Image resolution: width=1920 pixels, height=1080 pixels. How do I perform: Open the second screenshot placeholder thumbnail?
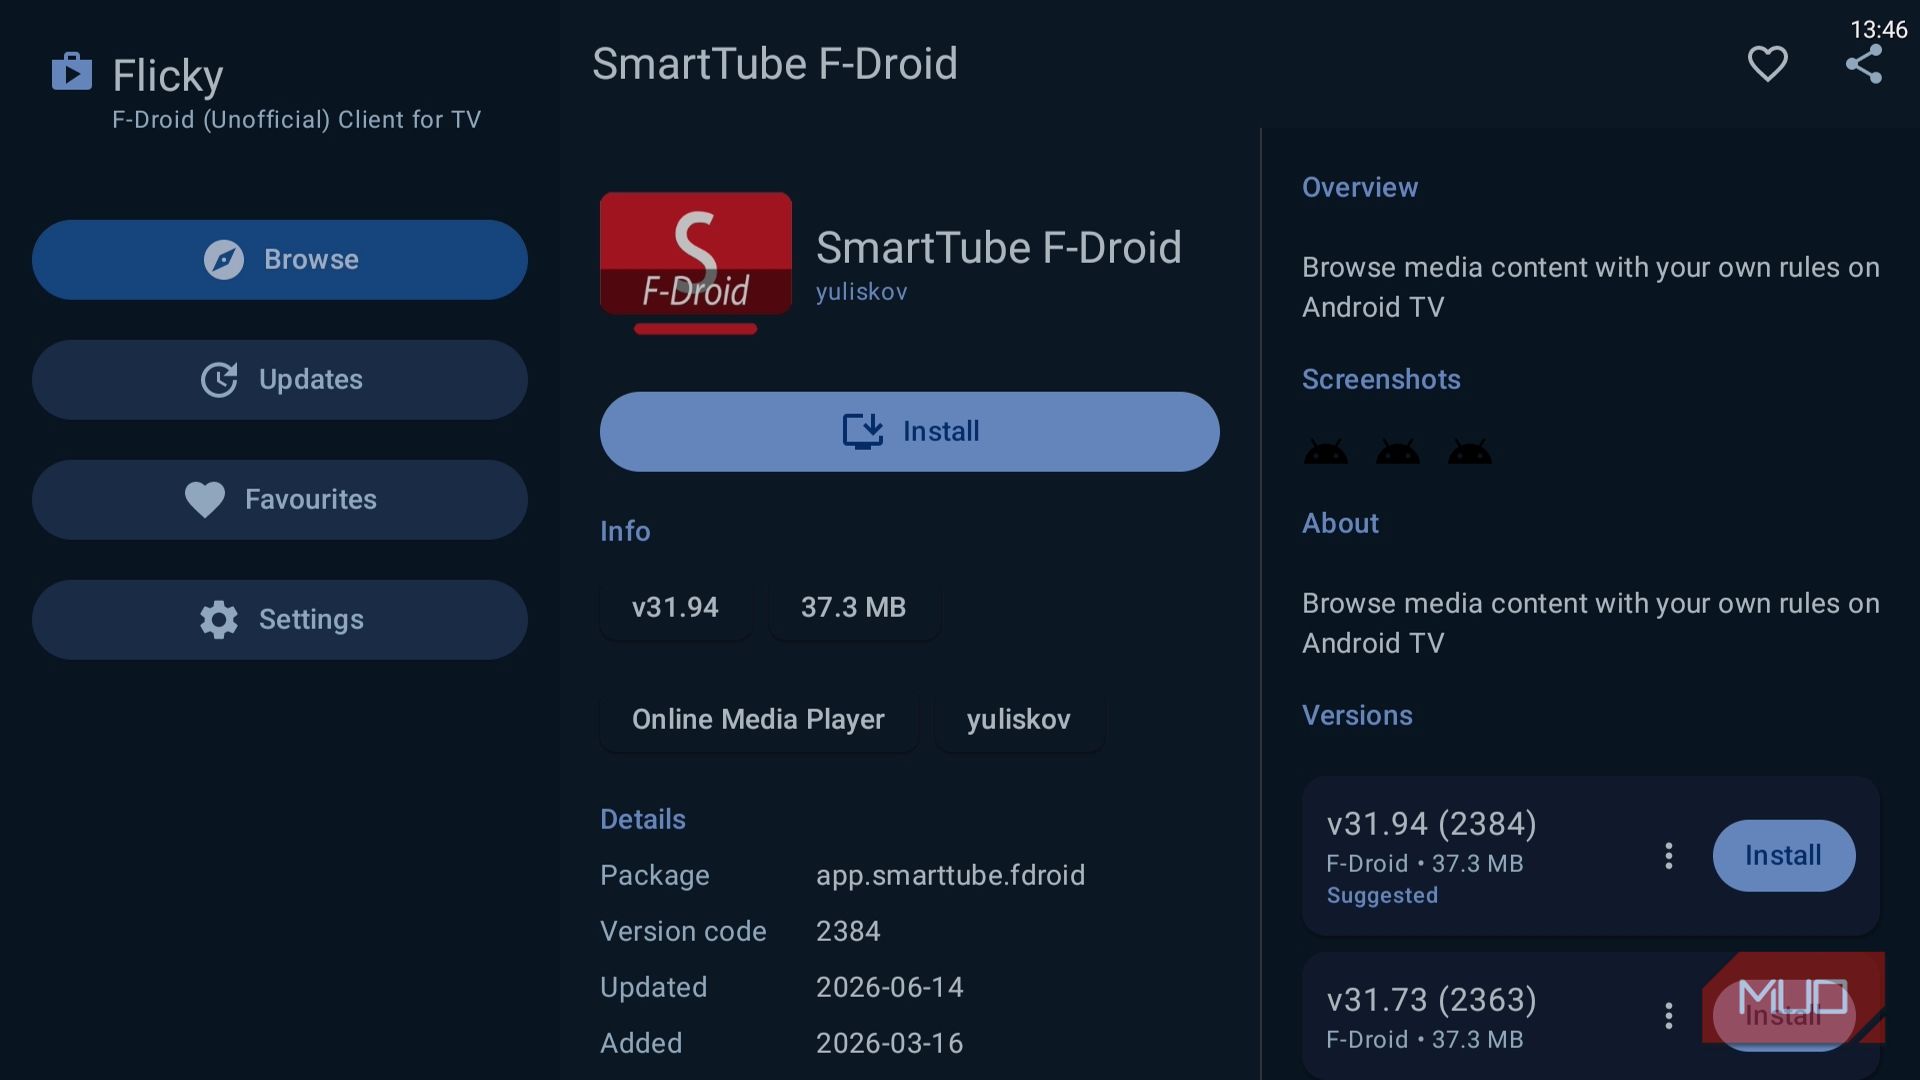point(1398,452)
